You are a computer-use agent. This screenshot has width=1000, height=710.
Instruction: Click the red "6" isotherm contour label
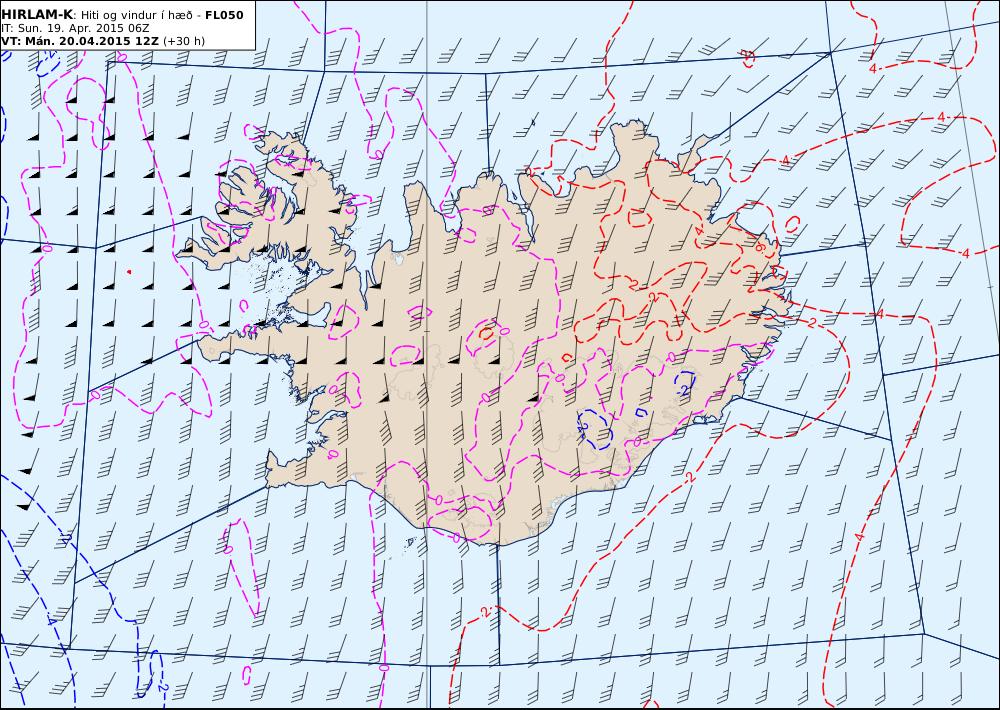pyautogui.click(x=760, y=247)
